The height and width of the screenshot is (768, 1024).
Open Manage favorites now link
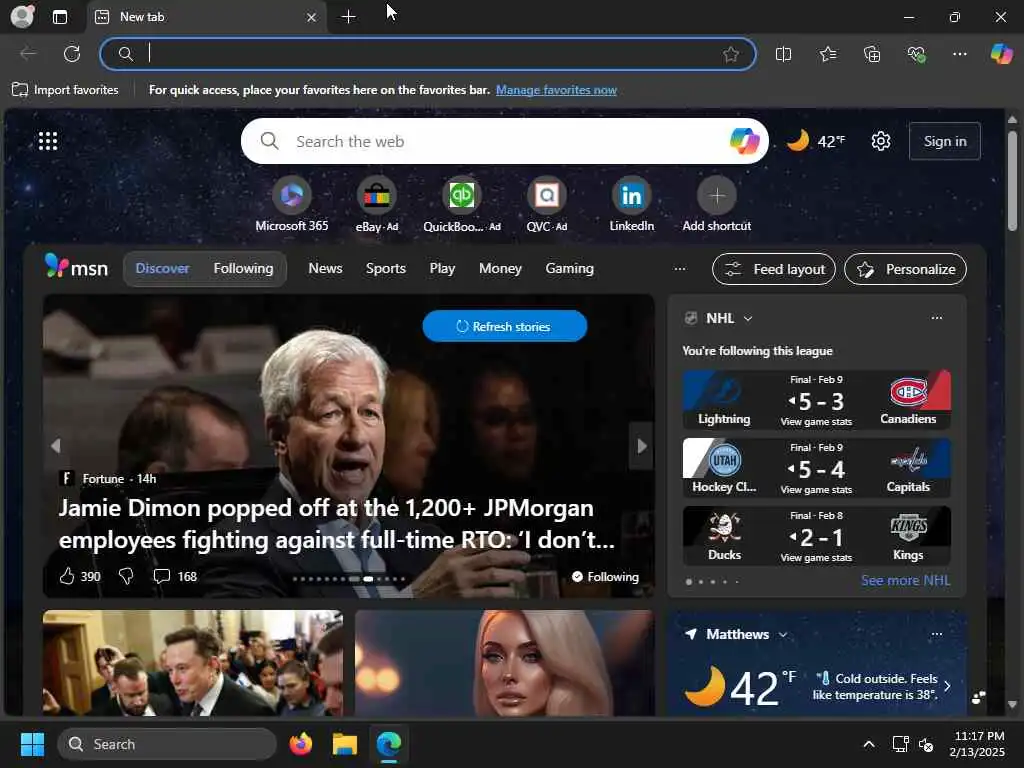556,90
